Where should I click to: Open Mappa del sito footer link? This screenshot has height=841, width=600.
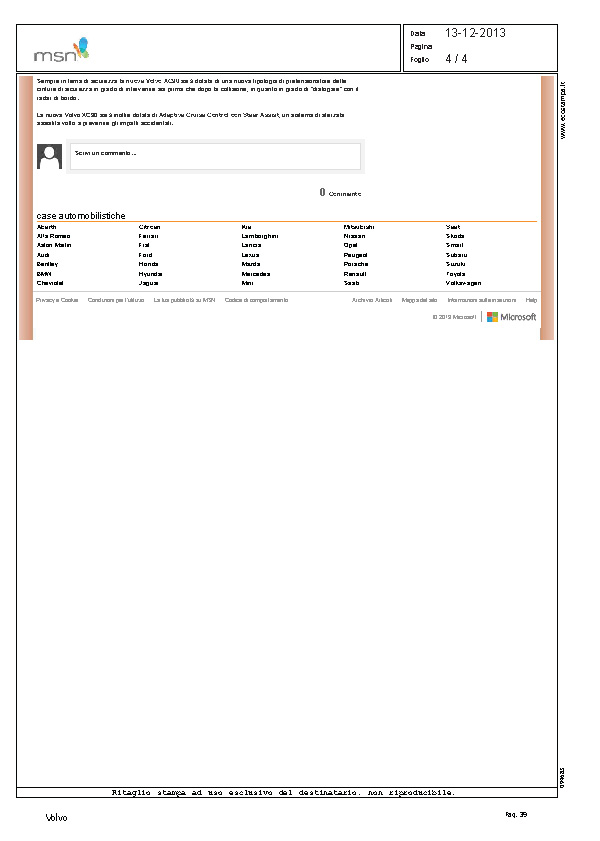(x=419, y=300)
